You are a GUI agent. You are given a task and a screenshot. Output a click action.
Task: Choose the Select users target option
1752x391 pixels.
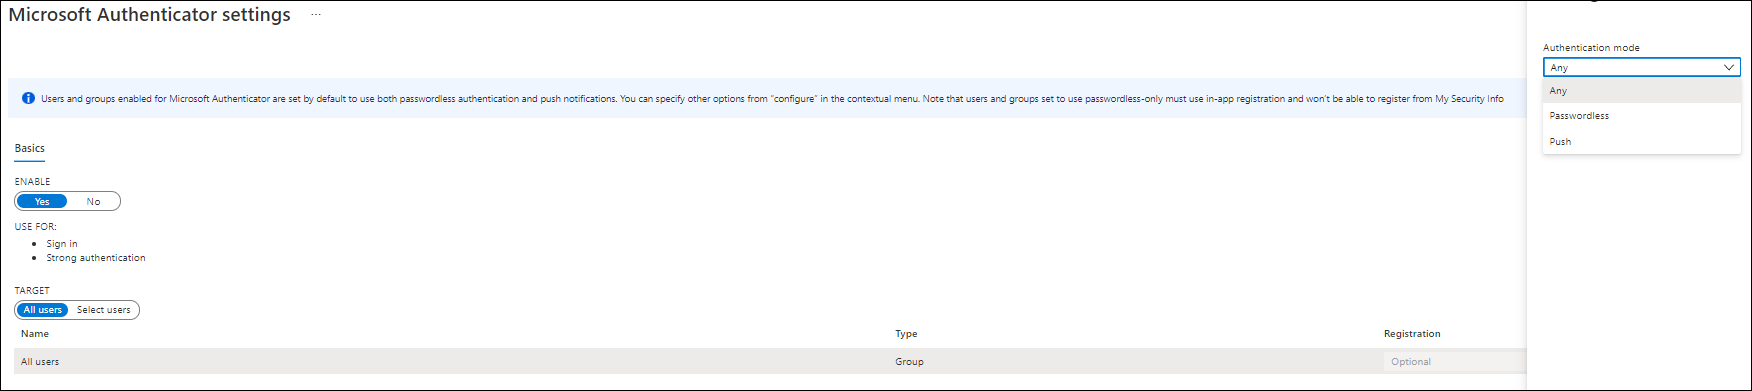click(103, 310)
